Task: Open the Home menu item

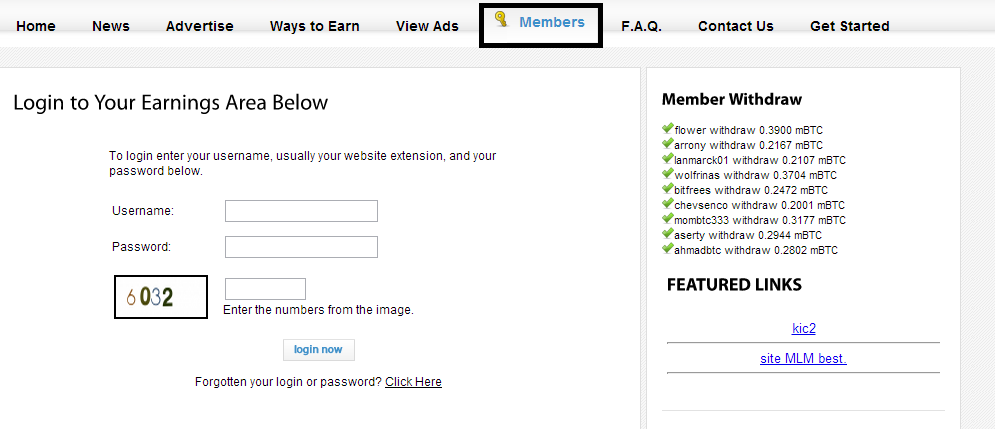Action: [36, 26]
